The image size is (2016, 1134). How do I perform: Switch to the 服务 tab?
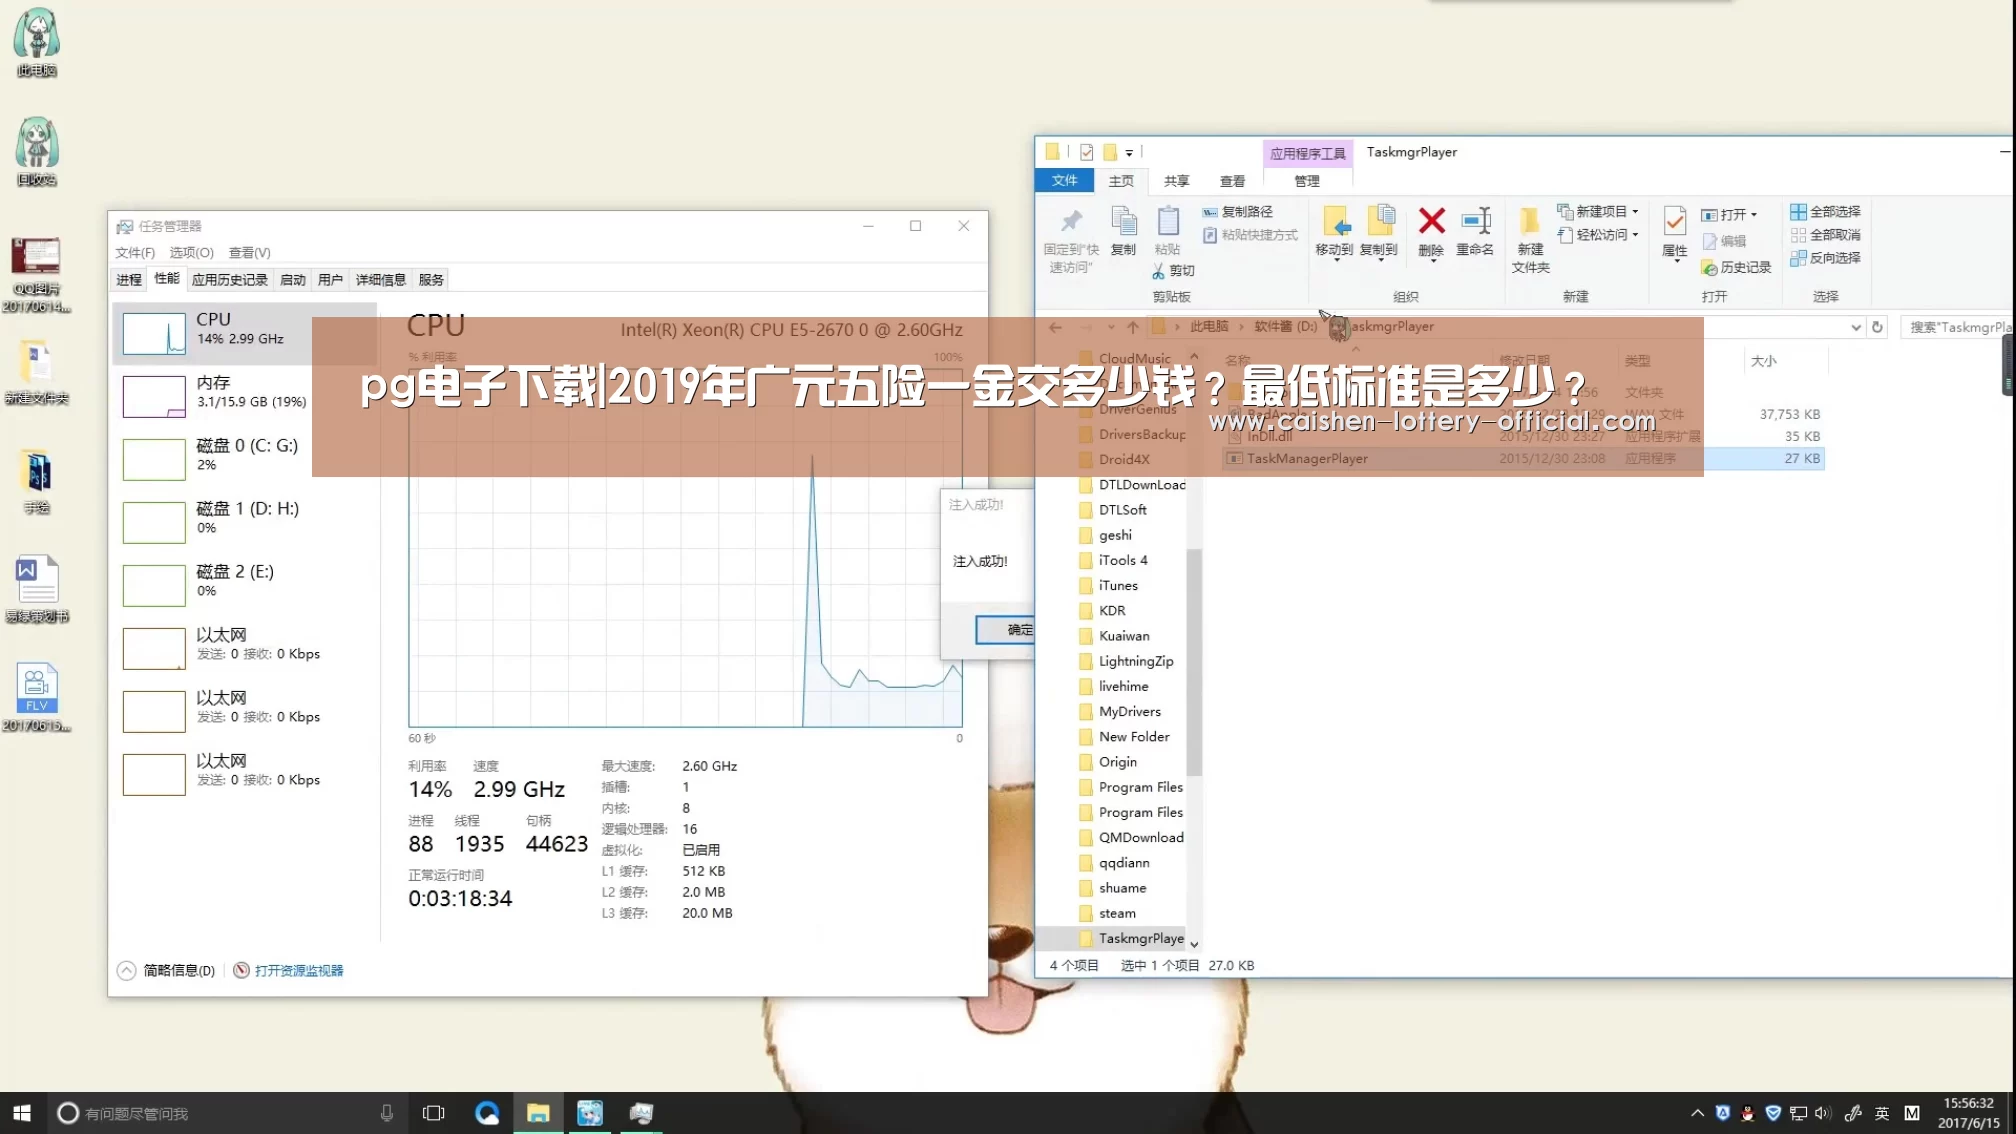431,280
